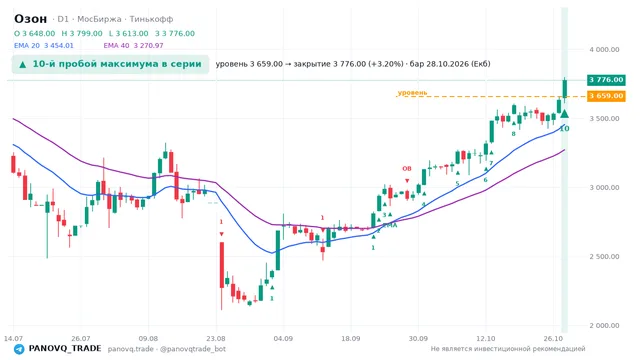Click the 26.07 date axis label
The width and height of the screenshot is (640, 360).
click(x=80, y=338)
